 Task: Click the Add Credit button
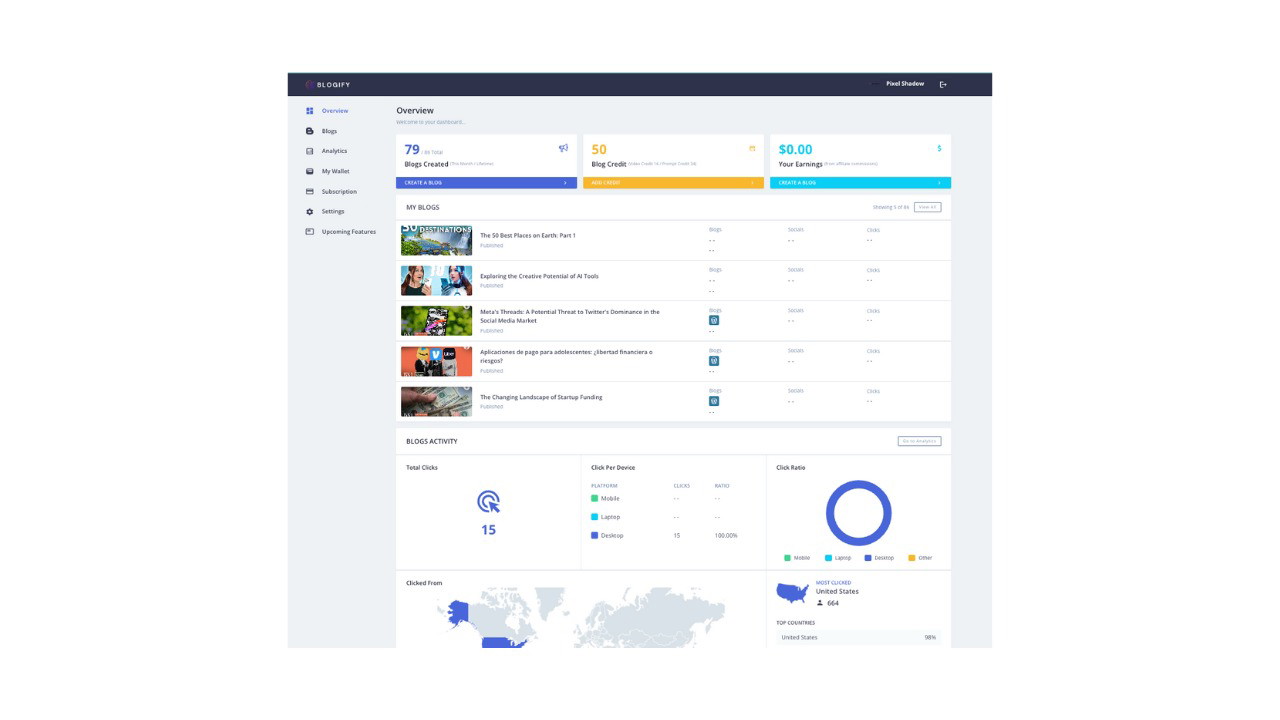click(x=673, y=182)
